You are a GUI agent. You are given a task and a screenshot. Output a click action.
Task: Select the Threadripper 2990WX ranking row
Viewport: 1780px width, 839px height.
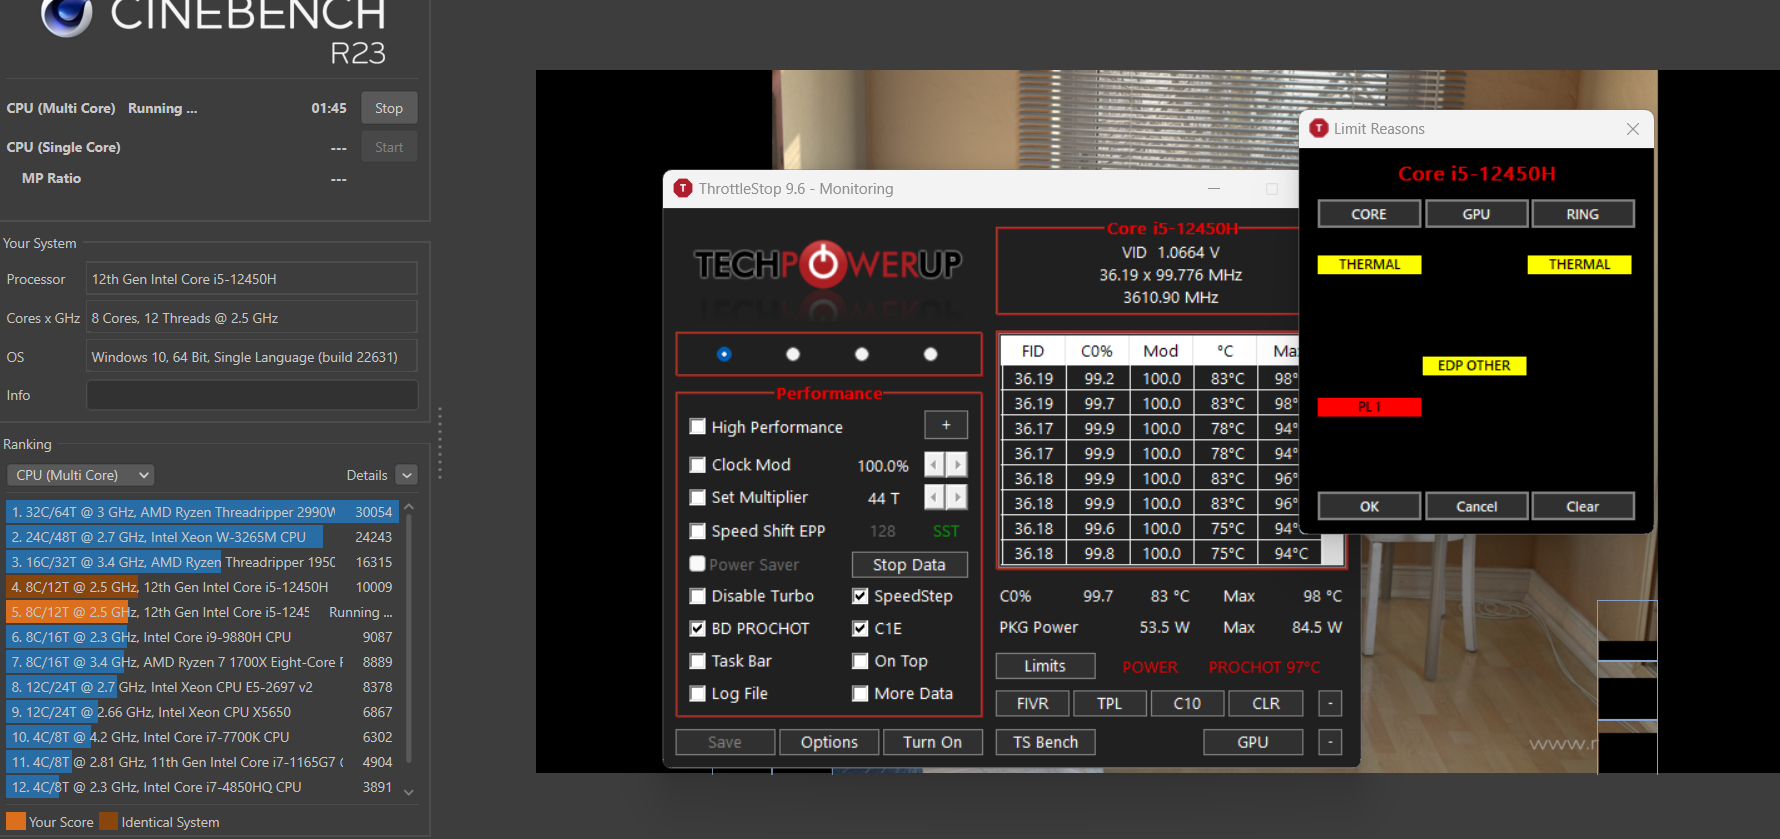coord(203,512)
